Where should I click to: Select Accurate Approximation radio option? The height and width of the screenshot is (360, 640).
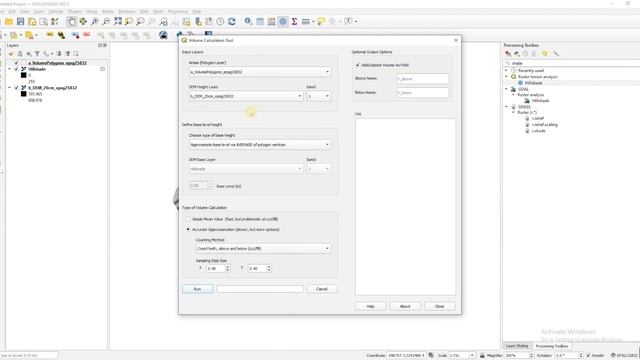(x=188, y=229)
